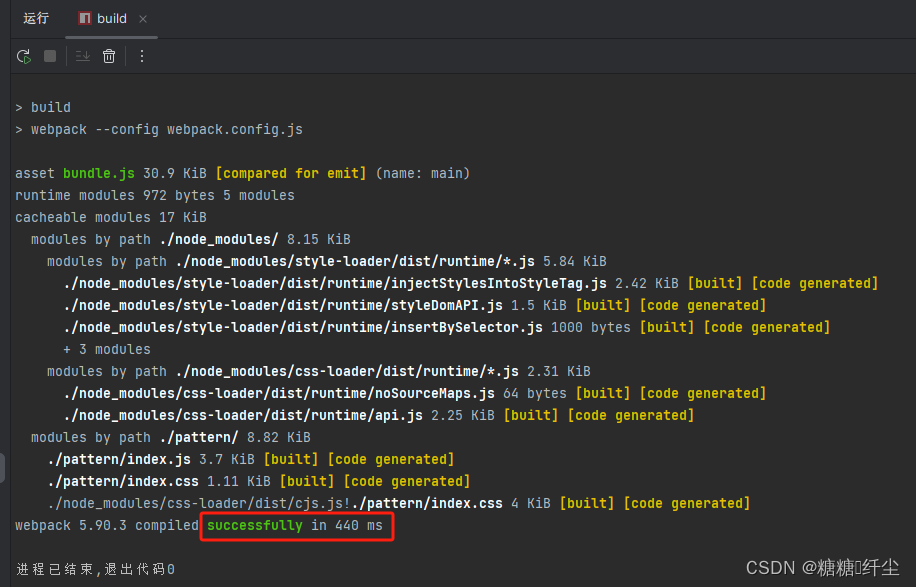Click the injectStylesIntoStyleTag.js module path

tap(334, 283)
